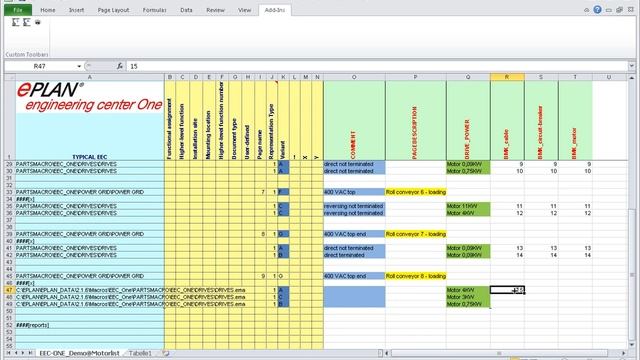Click the select-all corner of the grid

(9, 77)
